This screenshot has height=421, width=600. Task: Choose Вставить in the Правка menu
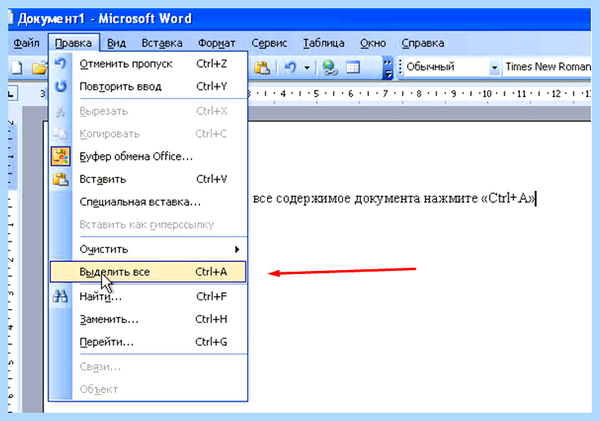point(148,179)
